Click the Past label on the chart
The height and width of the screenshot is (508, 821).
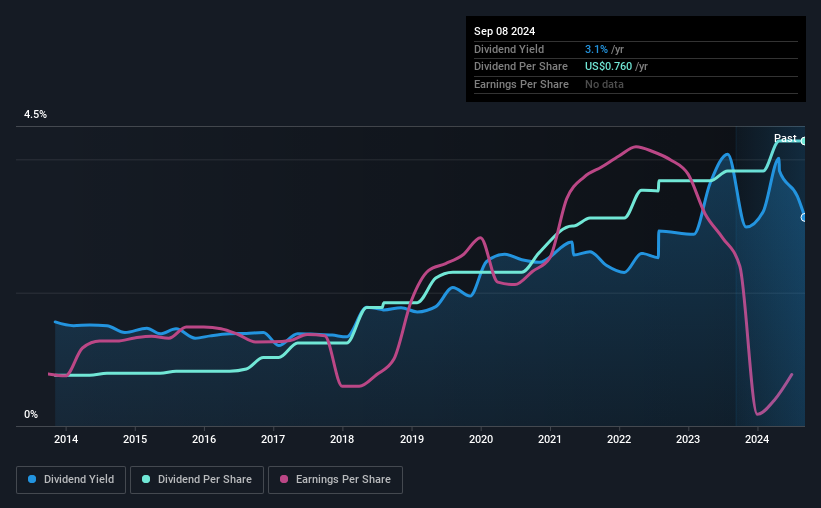click(785, 139)
